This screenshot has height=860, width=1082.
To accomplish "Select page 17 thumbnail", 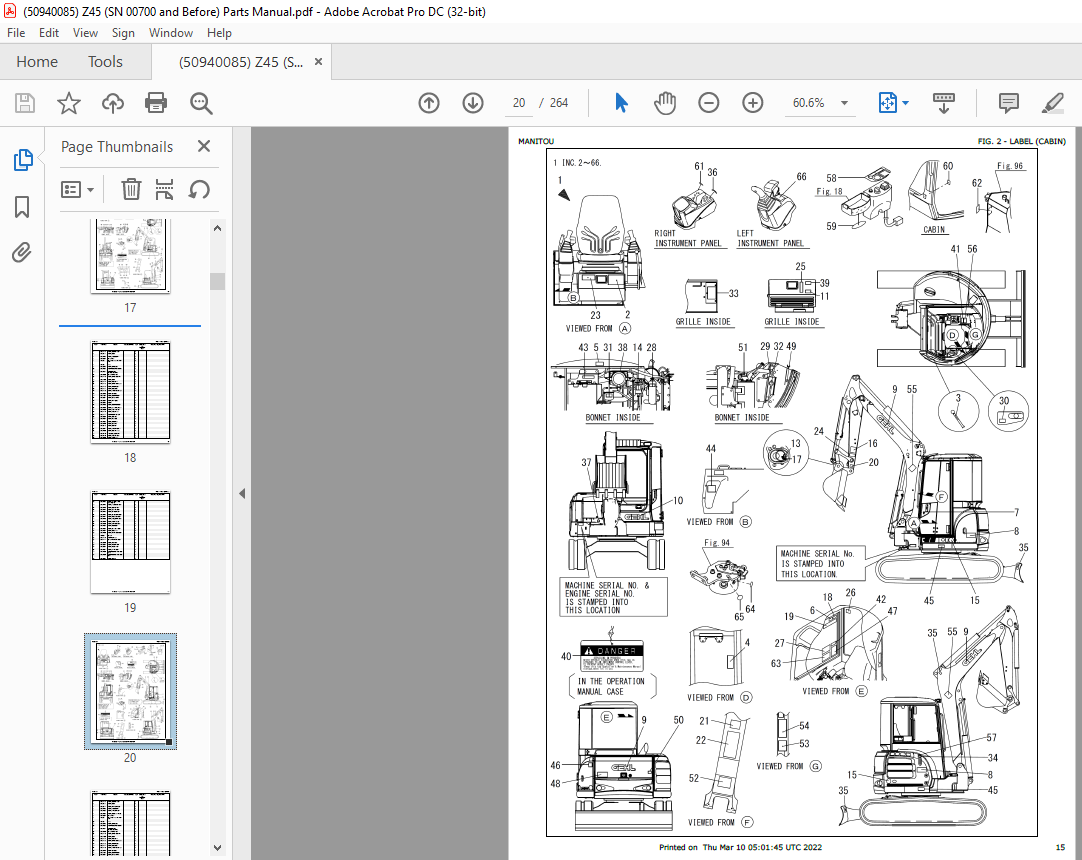I will click(130, 257).
